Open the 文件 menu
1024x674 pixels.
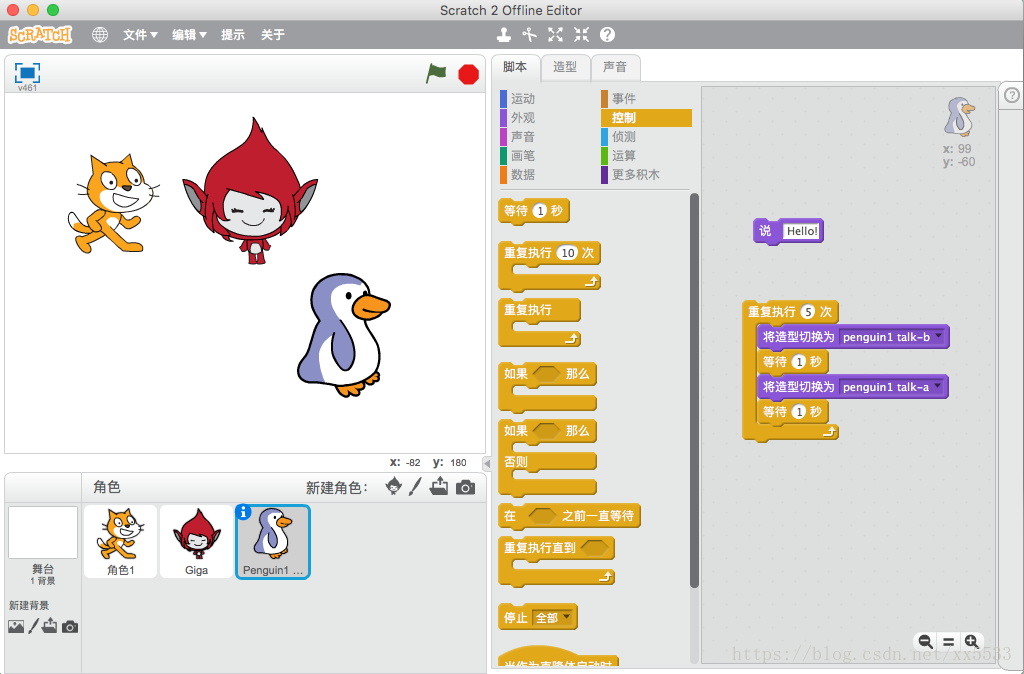[x=140, y=35]
